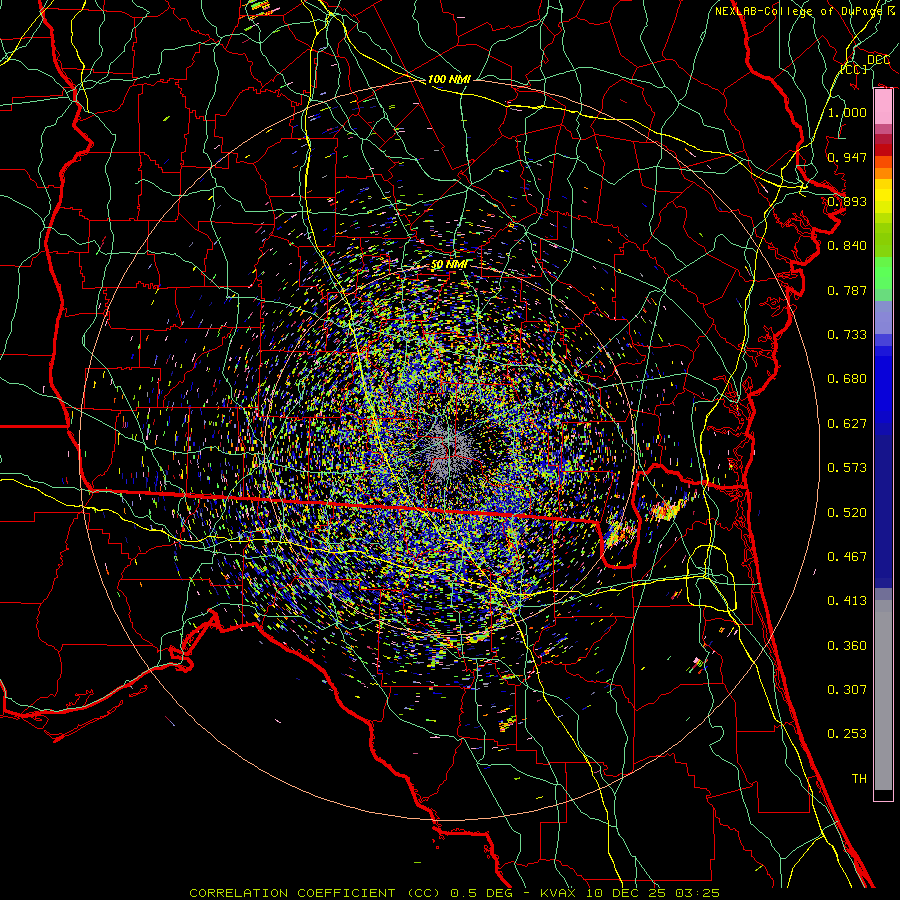Click the 100 NMI range ring label
Screen dimensions: 900x900
[x=449, y=79]
